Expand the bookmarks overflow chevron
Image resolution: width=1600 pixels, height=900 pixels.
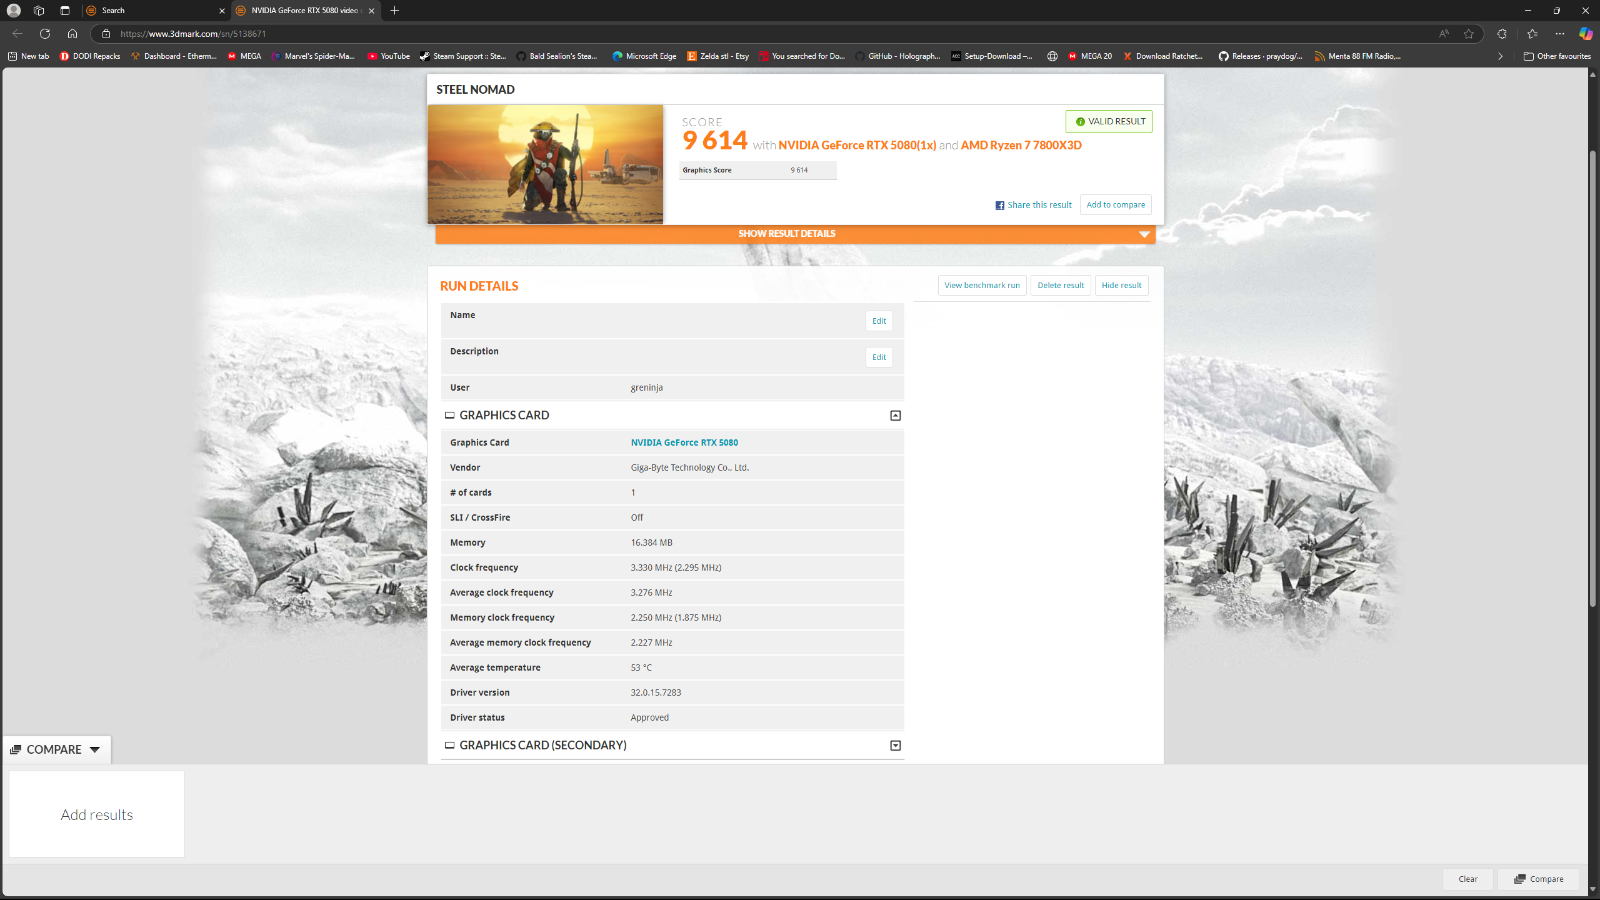[1500, 56]
